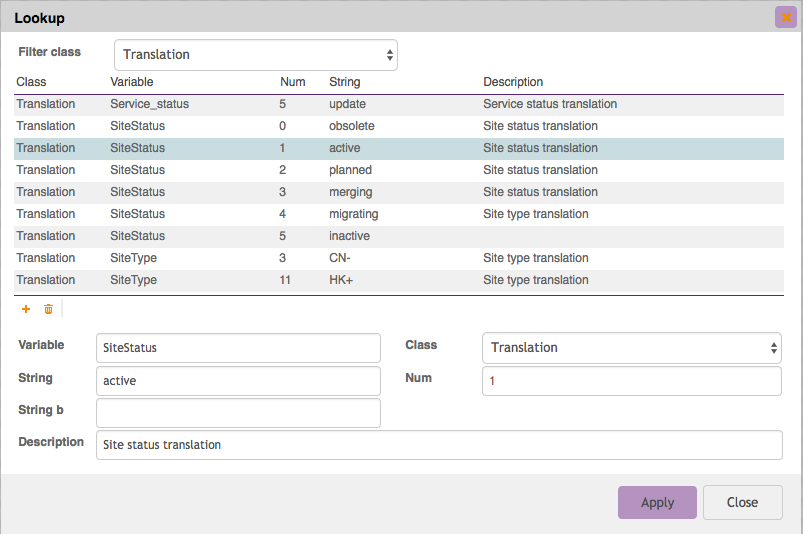Viewport: 803px width, 534px height.
Task: Click the trash delete-record icon
Action: pyautogui.click(x=48, y=310)
